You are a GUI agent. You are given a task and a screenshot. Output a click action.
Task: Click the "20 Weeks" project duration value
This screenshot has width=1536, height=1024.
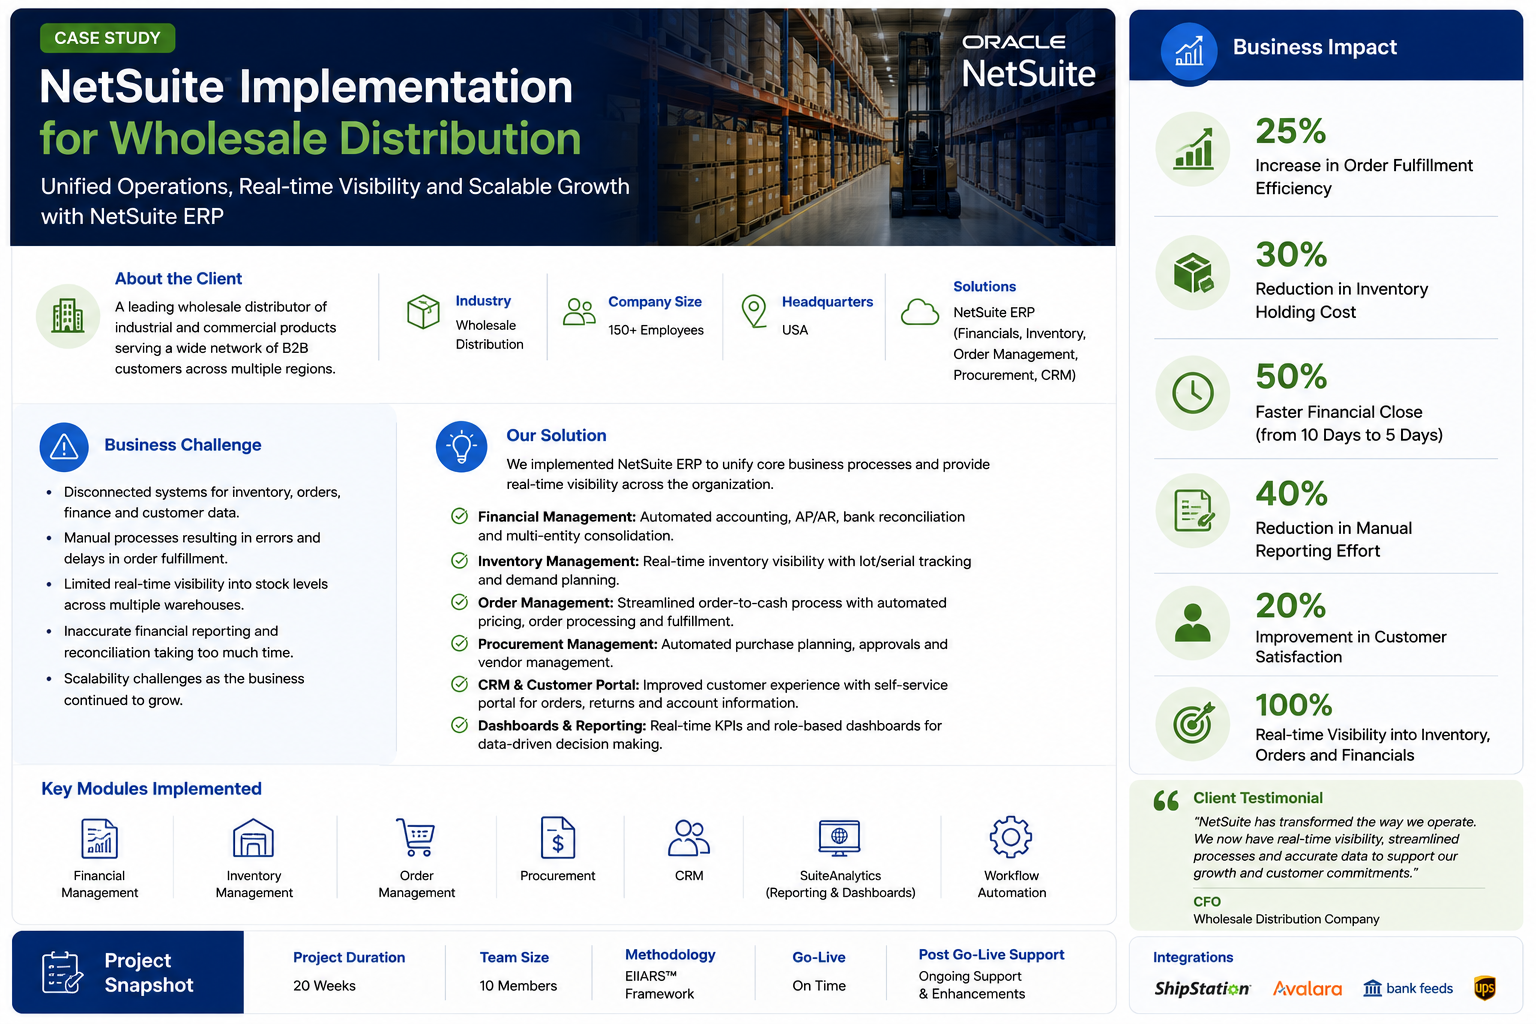pyautogui.click(x=324, y=986)
